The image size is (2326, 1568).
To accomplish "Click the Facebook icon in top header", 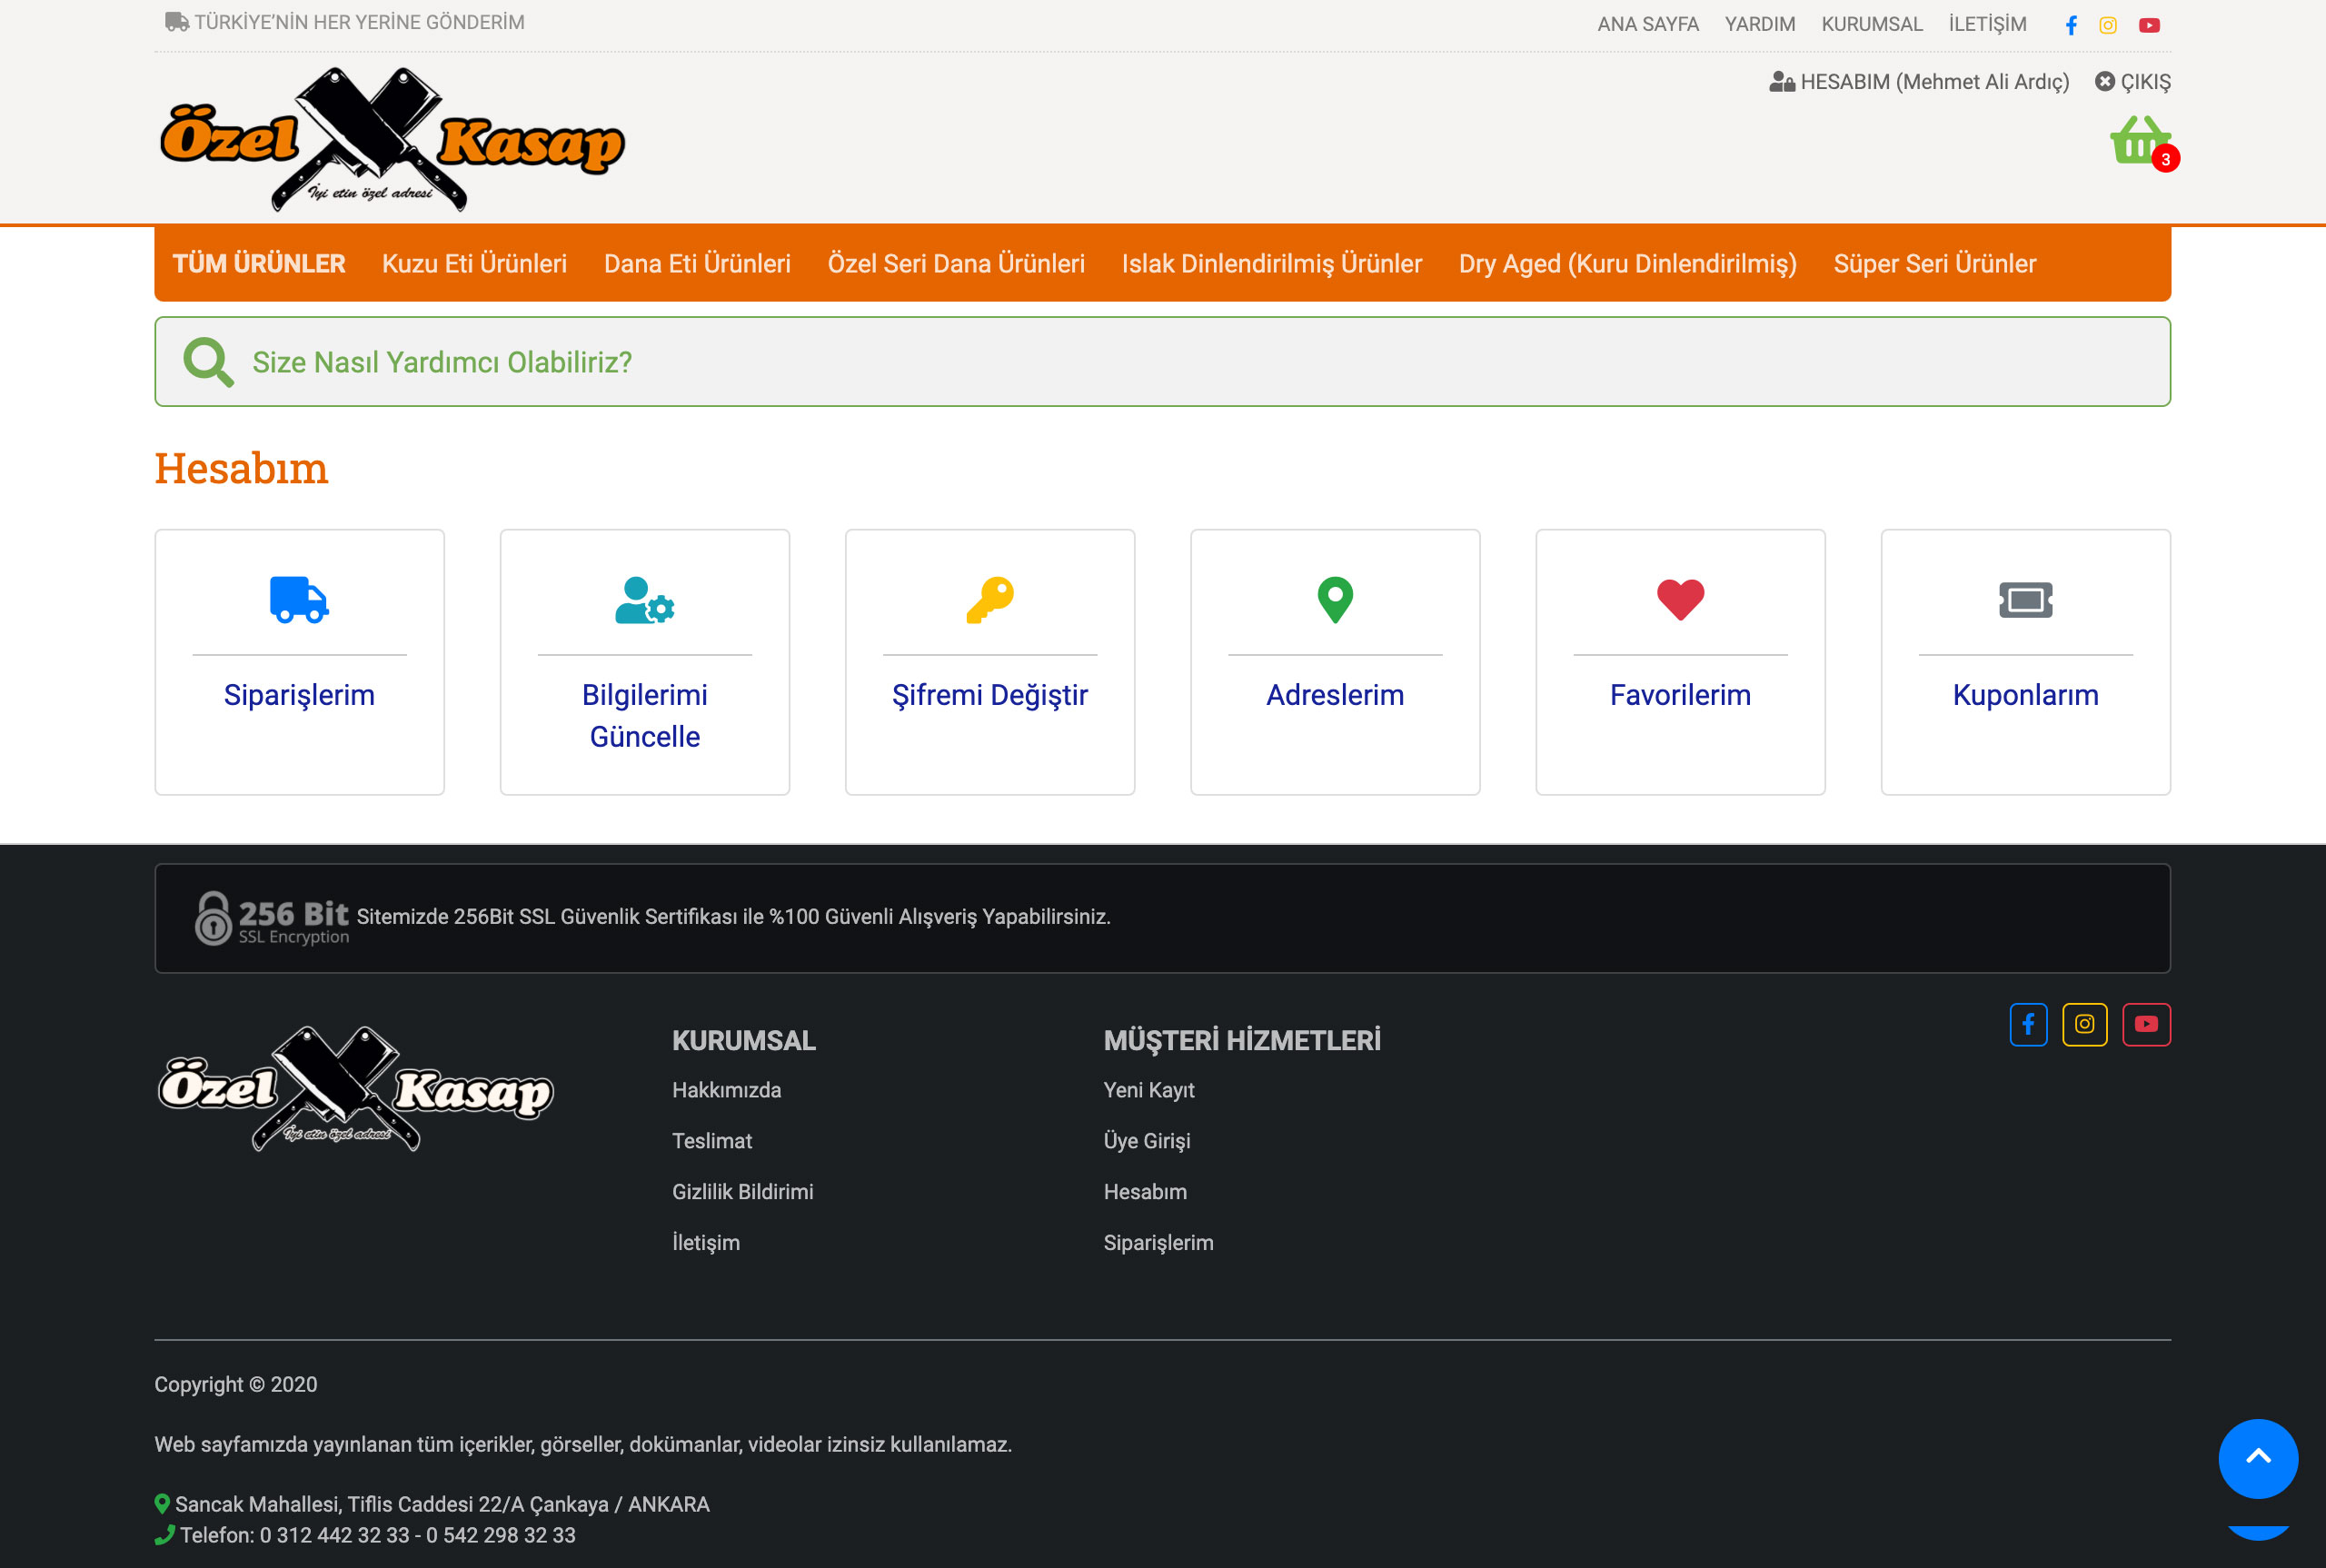I will click(x=2071, y=25).
